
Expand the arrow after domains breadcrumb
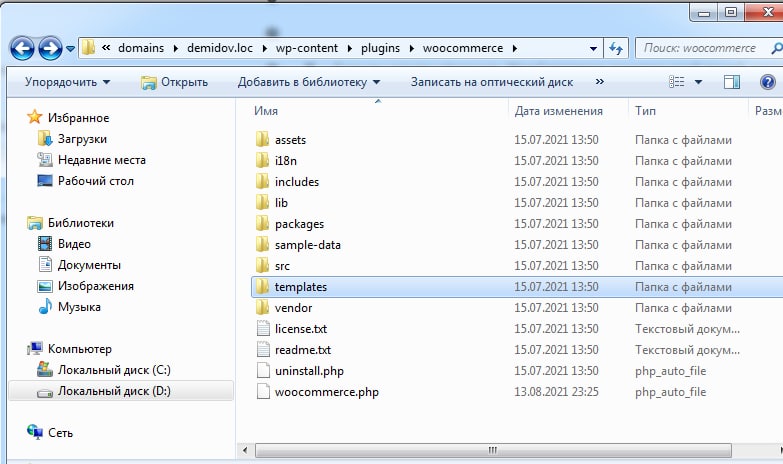(175, 48)
